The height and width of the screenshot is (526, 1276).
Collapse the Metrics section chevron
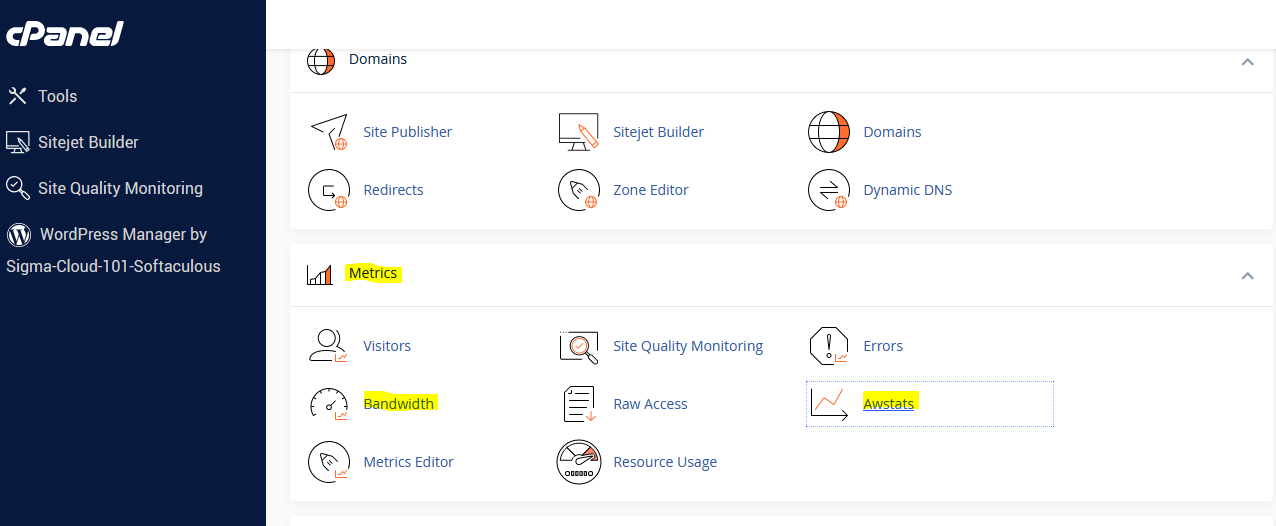pos(1247,275)
